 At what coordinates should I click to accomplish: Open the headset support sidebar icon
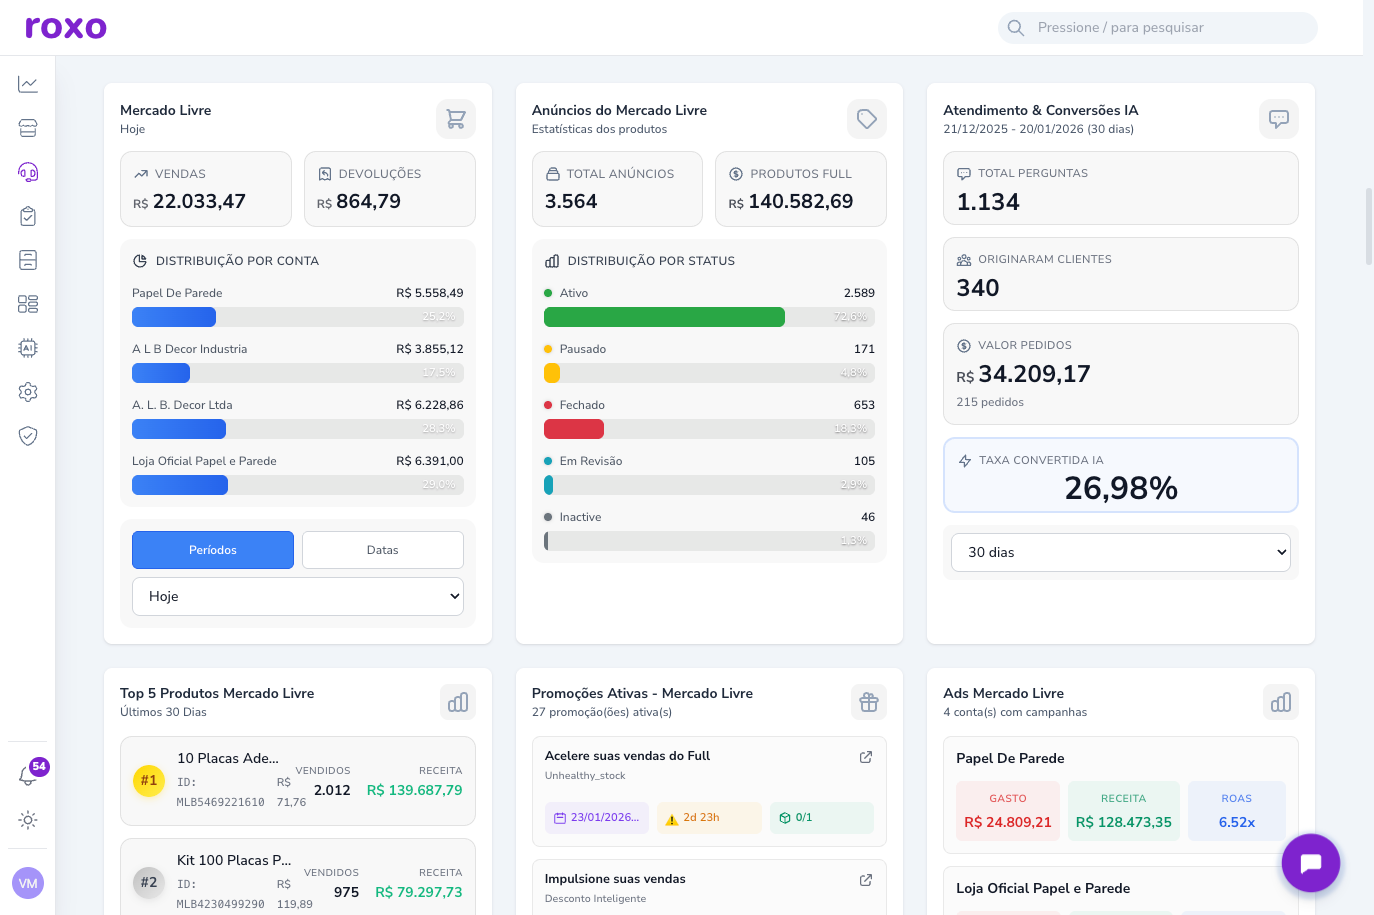28,172
